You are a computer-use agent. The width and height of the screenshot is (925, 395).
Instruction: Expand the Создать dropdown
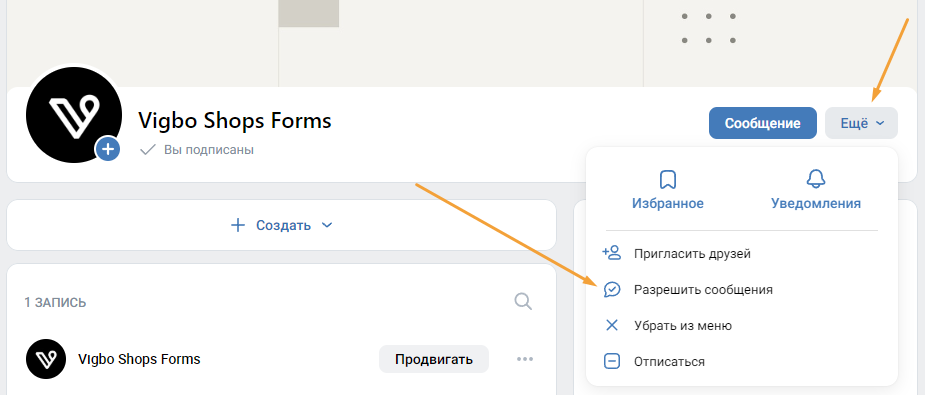(x=281, y=225)
